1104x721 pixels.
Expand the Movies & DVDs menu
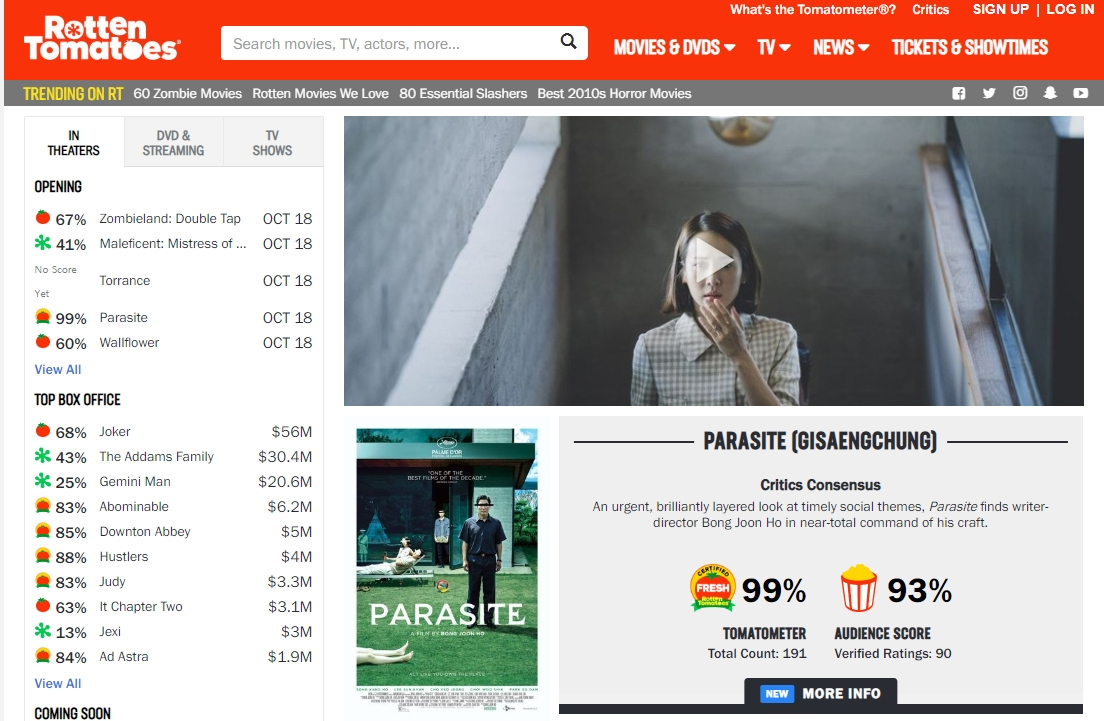point(674,47)
